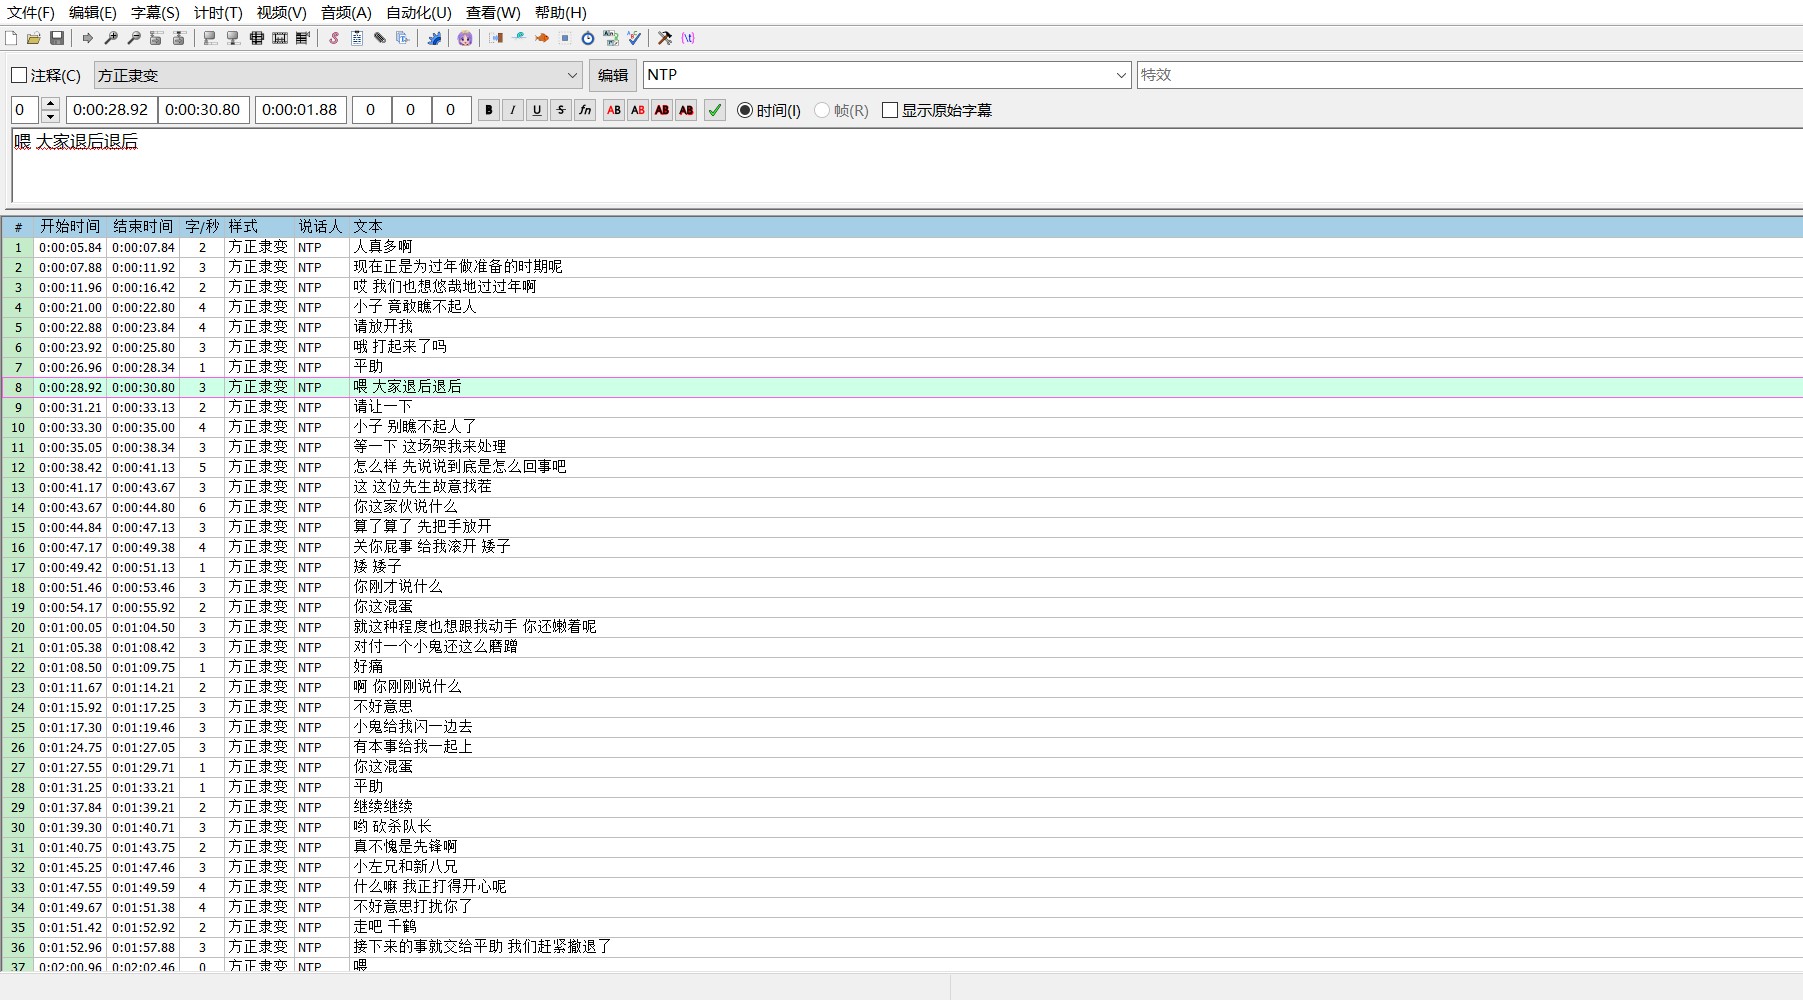Viewport: 1803px width, 1000px height.
Task: Open the 自动化(U) menu
Action: click(419, 13)
